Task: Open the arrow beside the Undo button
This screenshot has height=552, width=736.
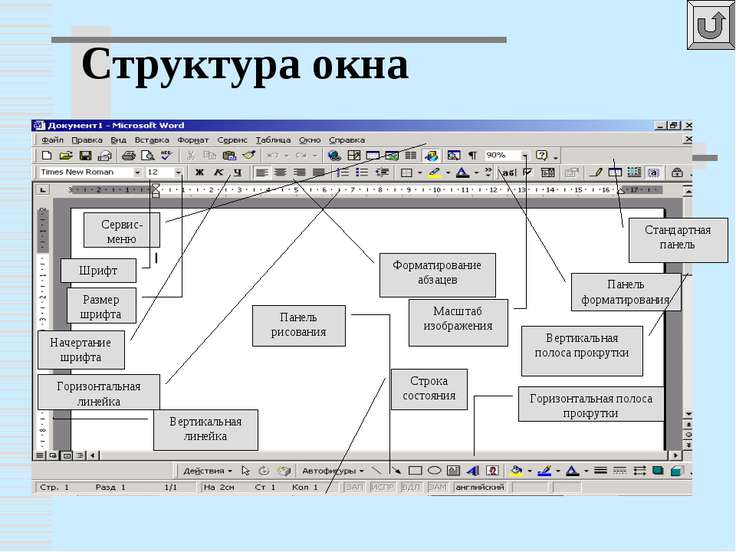Action: pyautogui.click(x=286, y=155)
